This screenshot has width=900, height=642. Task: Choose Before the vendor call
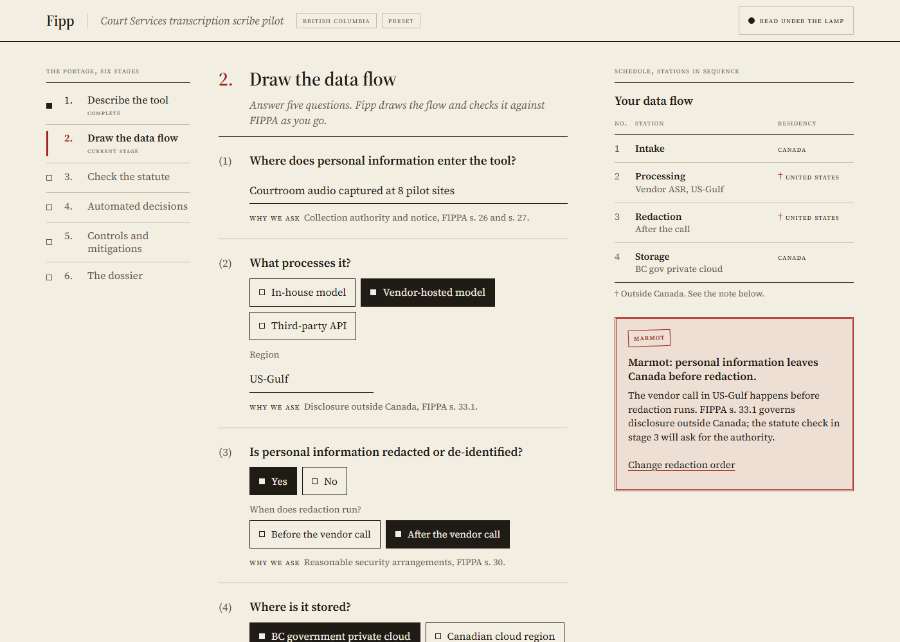(315, 534)
